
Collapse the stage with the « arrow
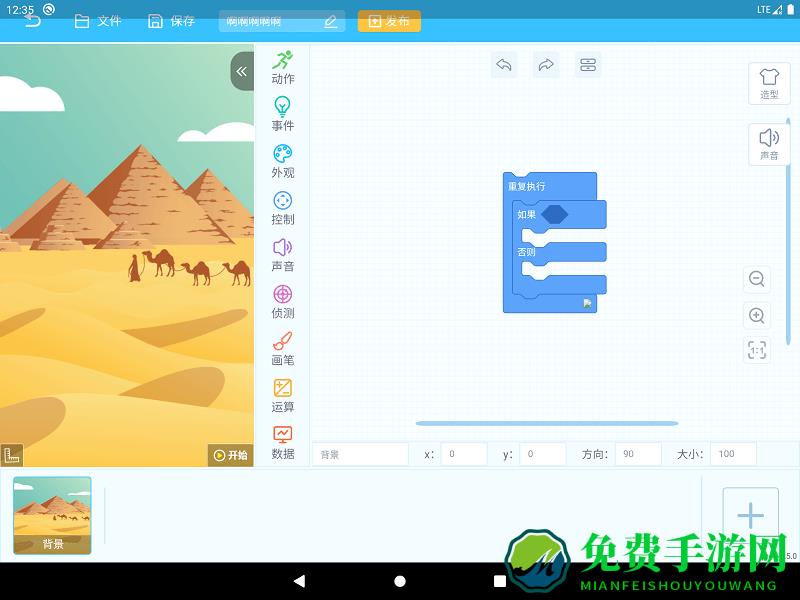(242, 71)
